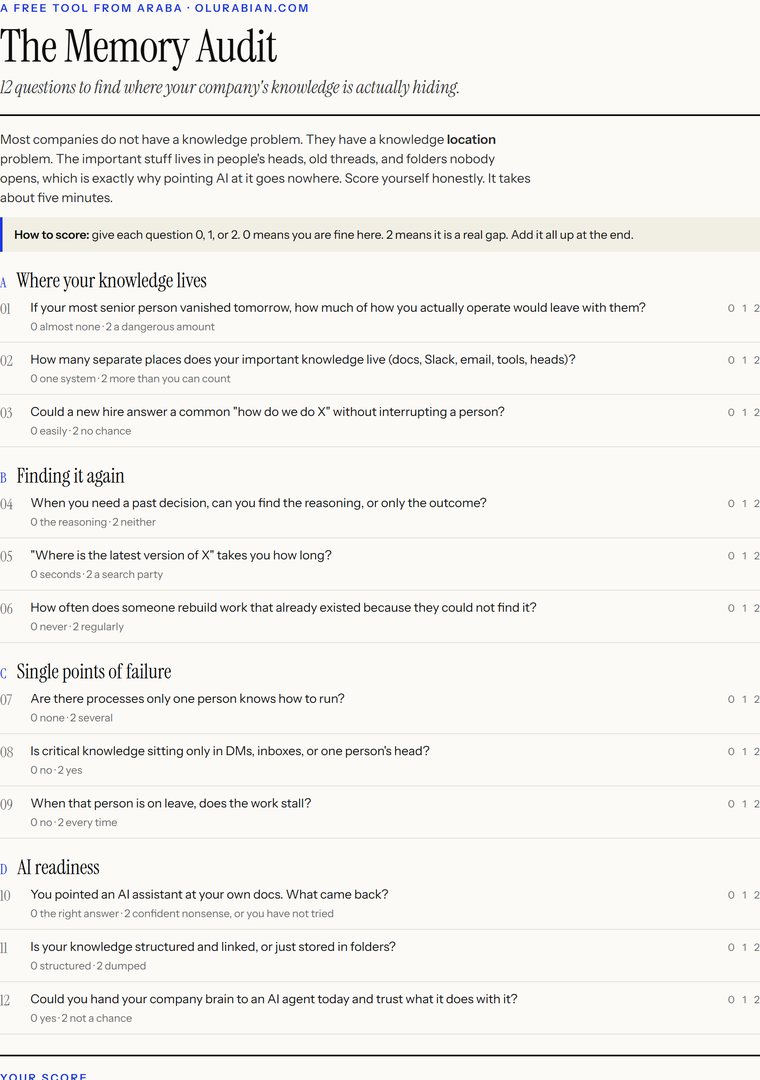
Task: Choose score 0 for question 06 rebuild work
Action: pyautogui.click(x=731, y=608)
